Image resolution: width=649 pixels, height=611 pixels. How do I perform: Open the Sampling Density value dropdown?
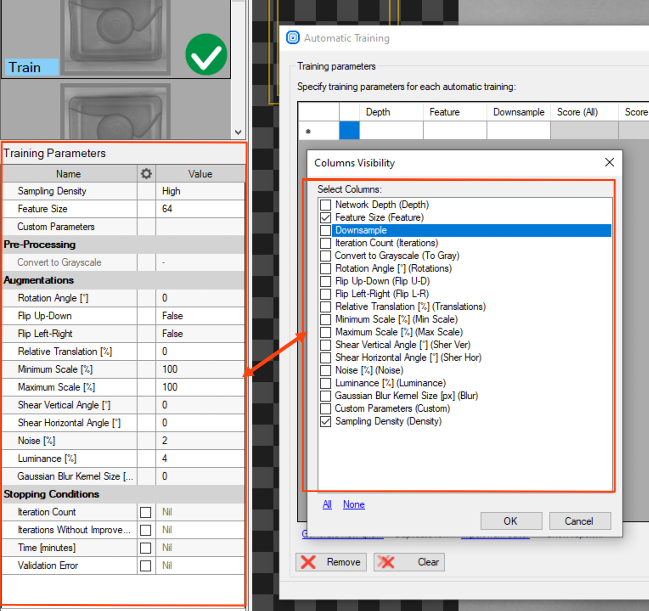tap(200, 191)
